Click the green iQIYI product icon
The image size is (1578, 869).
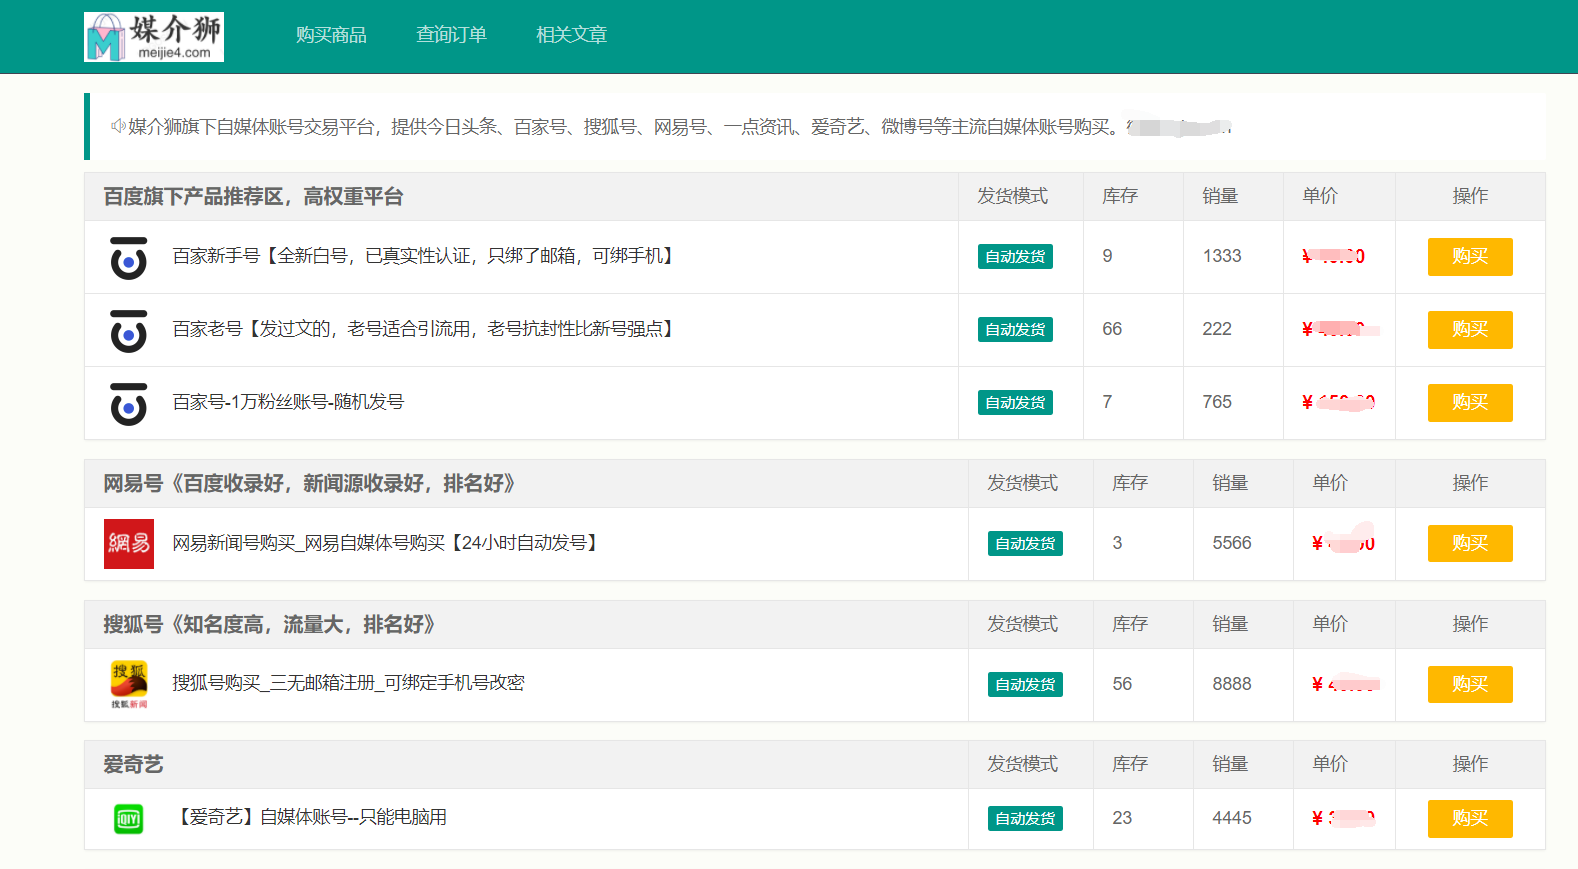[x=128, y=819]
